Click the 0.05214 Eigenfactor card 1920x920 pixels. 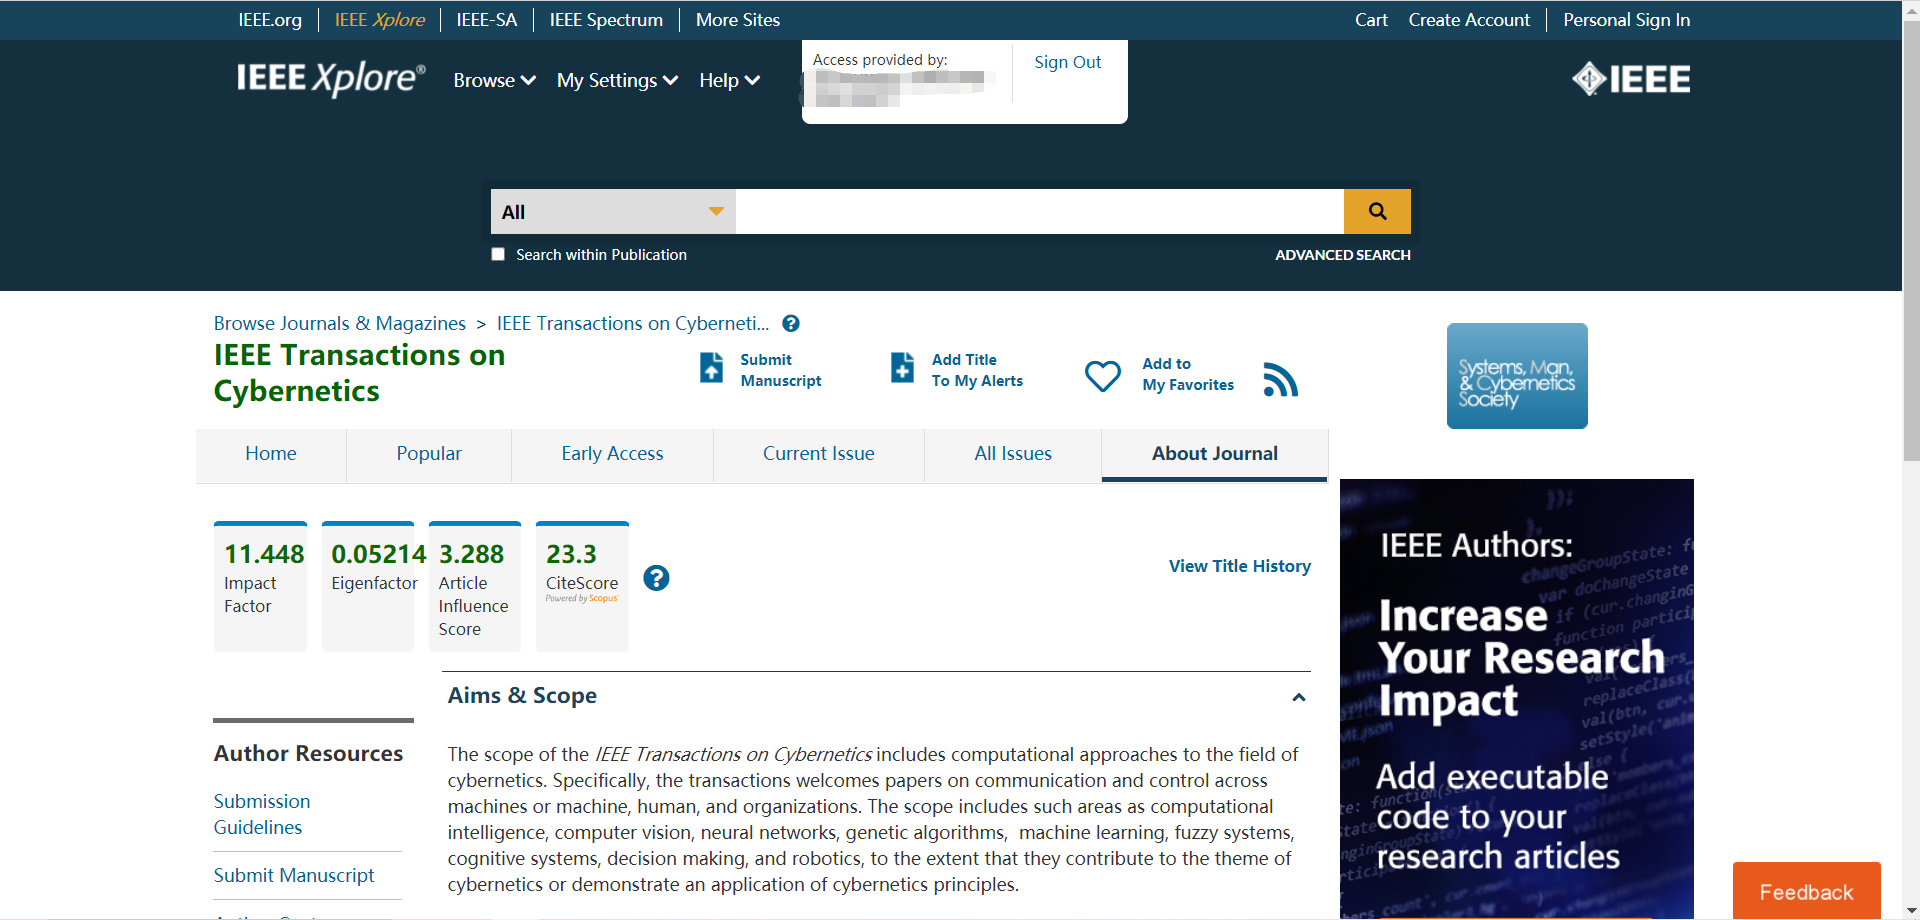pyautogui.click(x=368, y=586)
